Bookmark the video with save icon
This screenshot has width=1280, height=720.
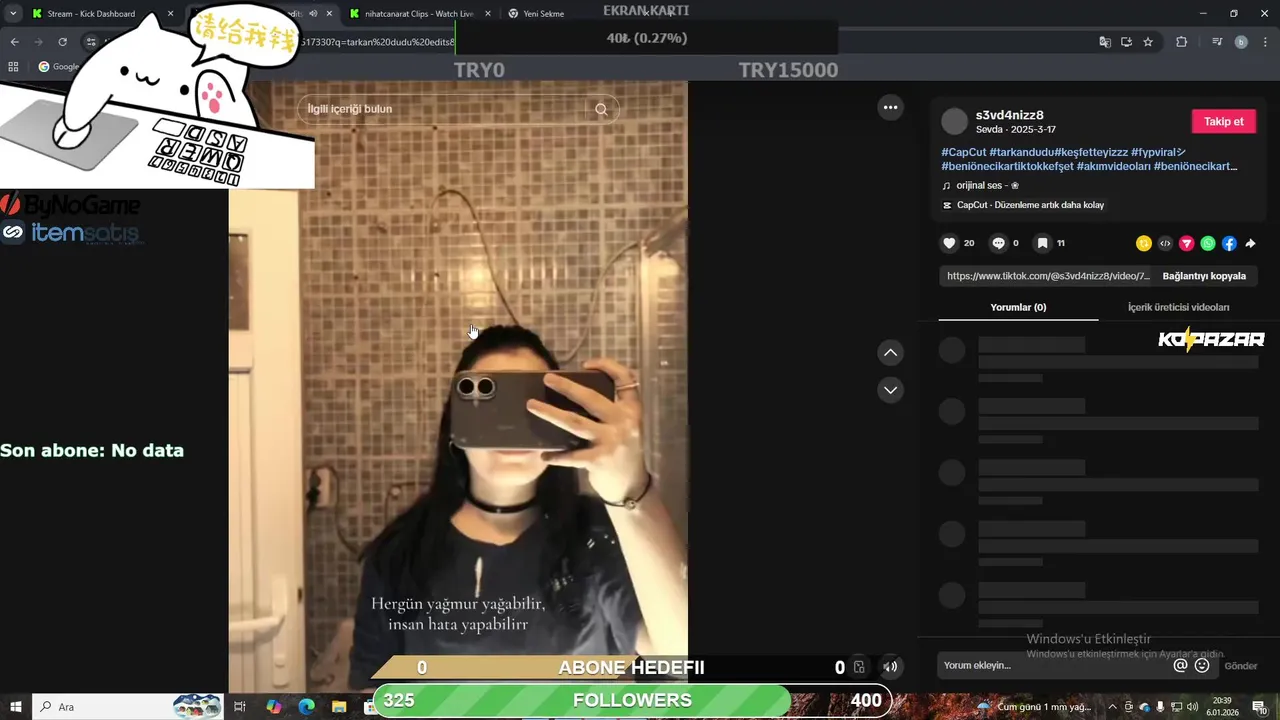coord(1042,243)
